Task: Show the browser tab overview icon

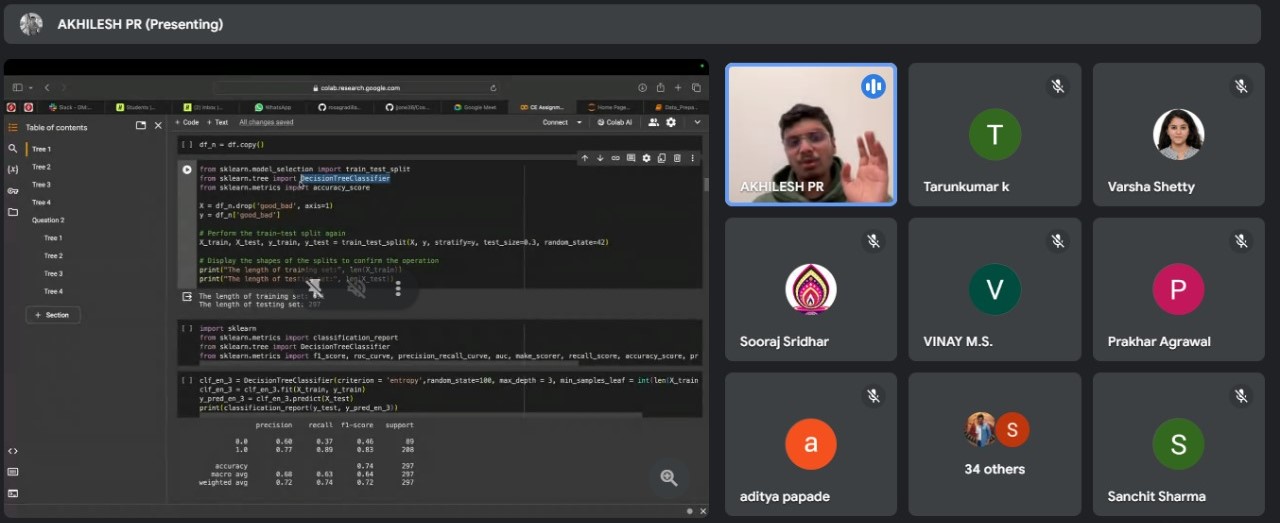Action: (696, 88)
